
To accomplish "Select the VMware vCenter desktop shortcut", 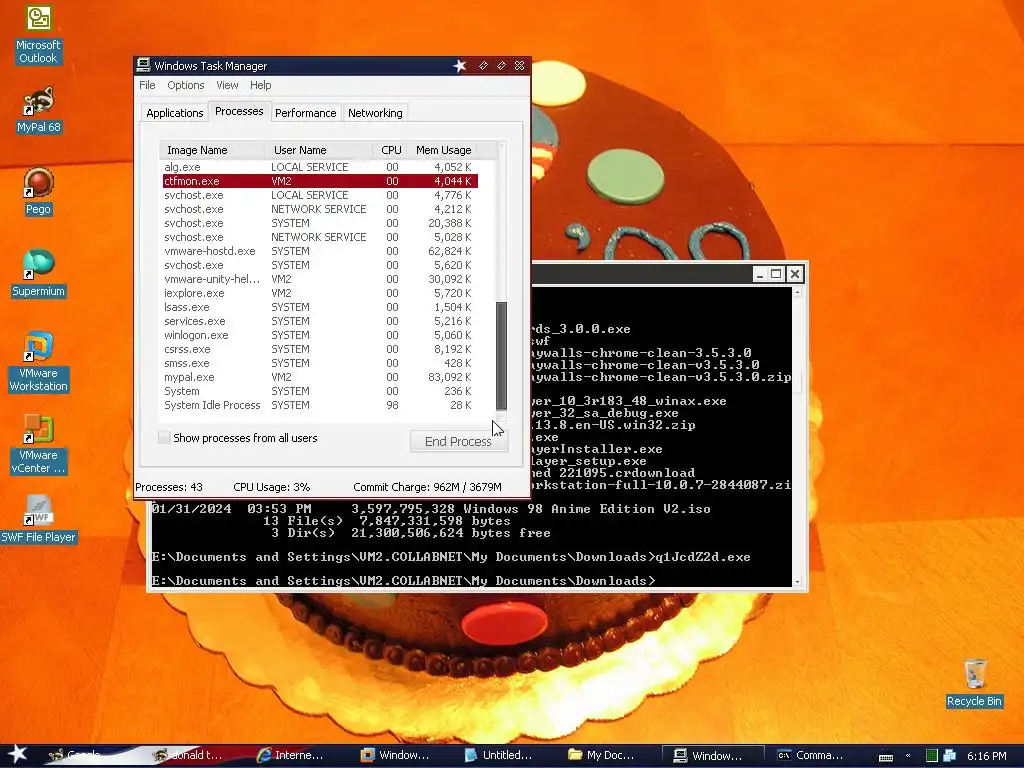I will [38, 444].
